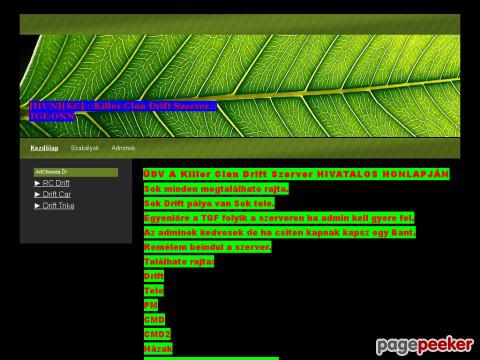Screen dimensions: 480x360
Task: Select the 'Található rajta:' text line
Action: point(179,262)
